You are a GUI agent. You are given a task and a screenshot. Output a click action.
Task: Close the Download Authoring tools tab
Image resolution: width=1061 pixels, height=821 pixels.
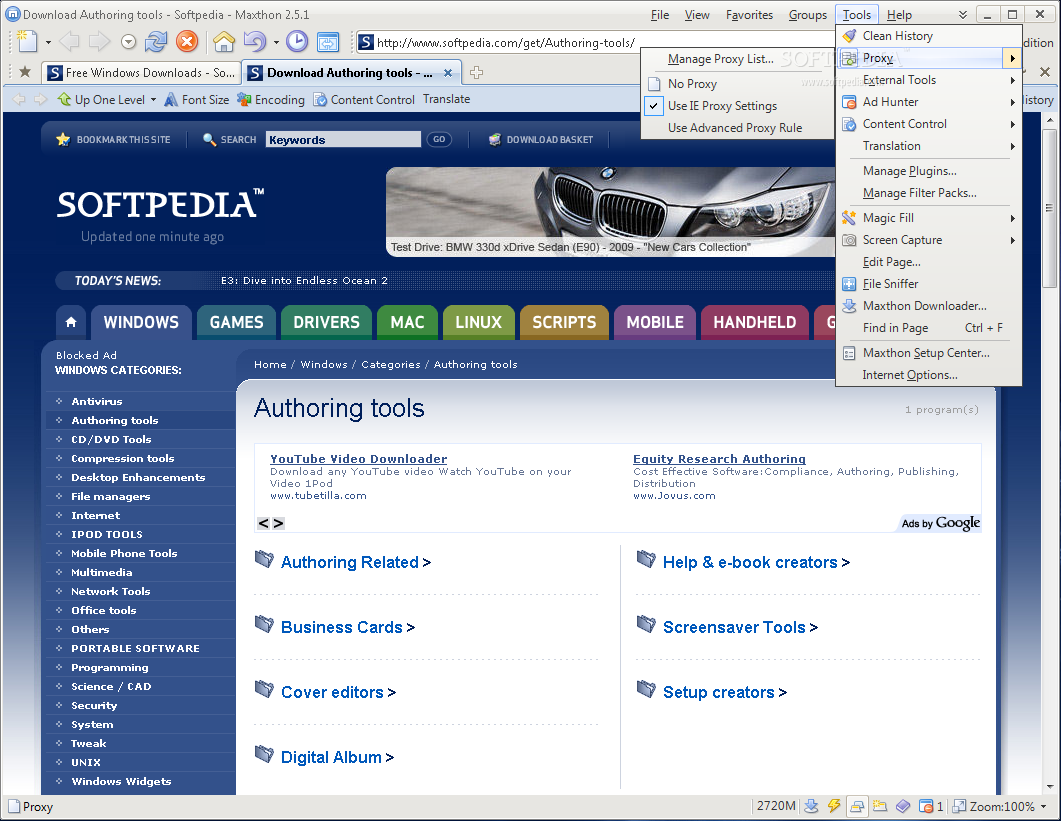coord(448,72)
